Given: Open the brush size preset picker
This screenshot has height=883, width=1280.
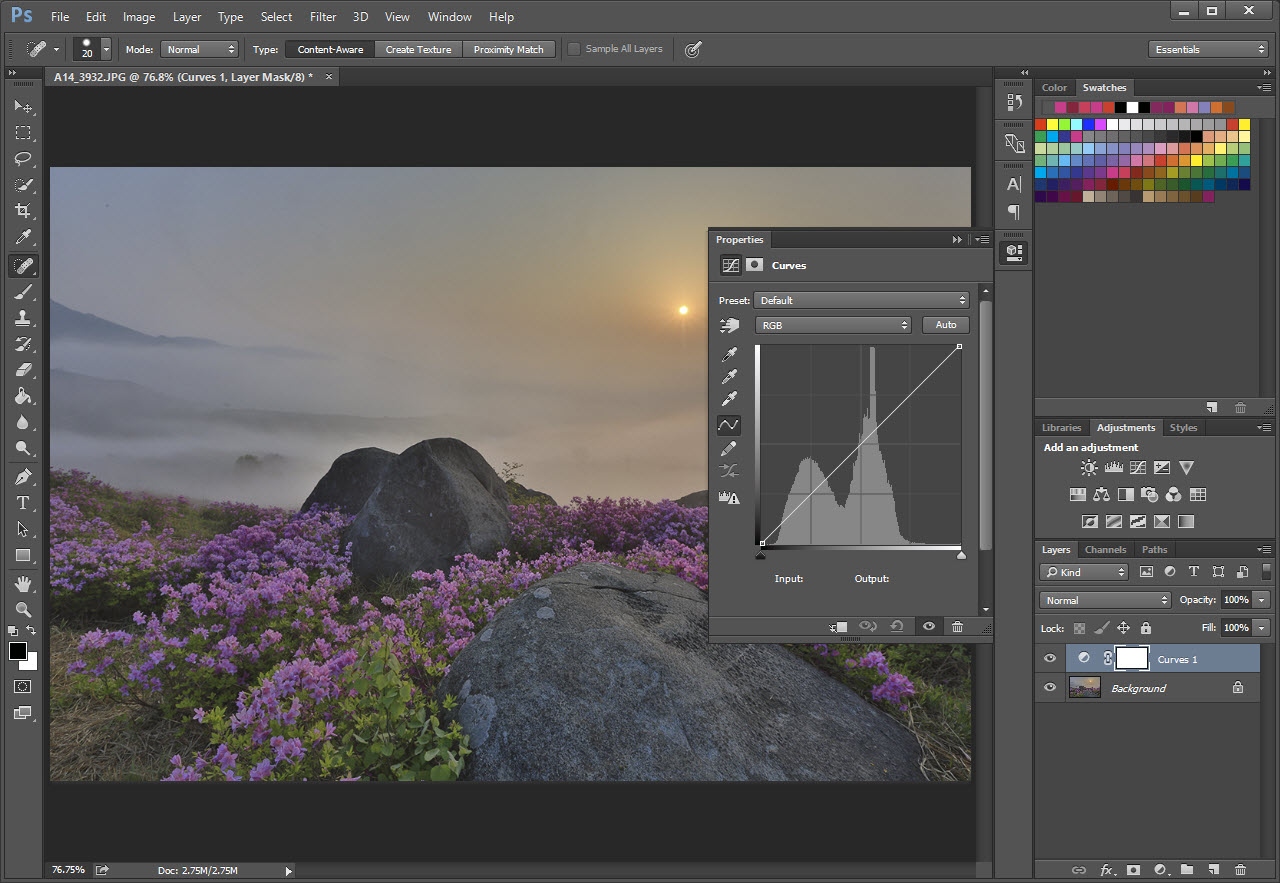Looking at the screenshot, I should pyautogui.click(x=106, y=49).
